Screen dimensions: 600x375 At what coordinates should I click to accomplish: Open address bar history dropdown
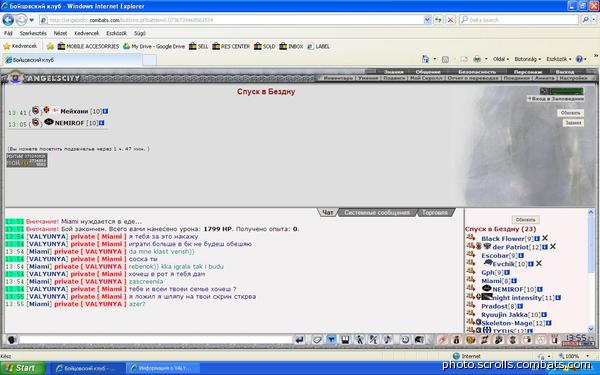427,20
